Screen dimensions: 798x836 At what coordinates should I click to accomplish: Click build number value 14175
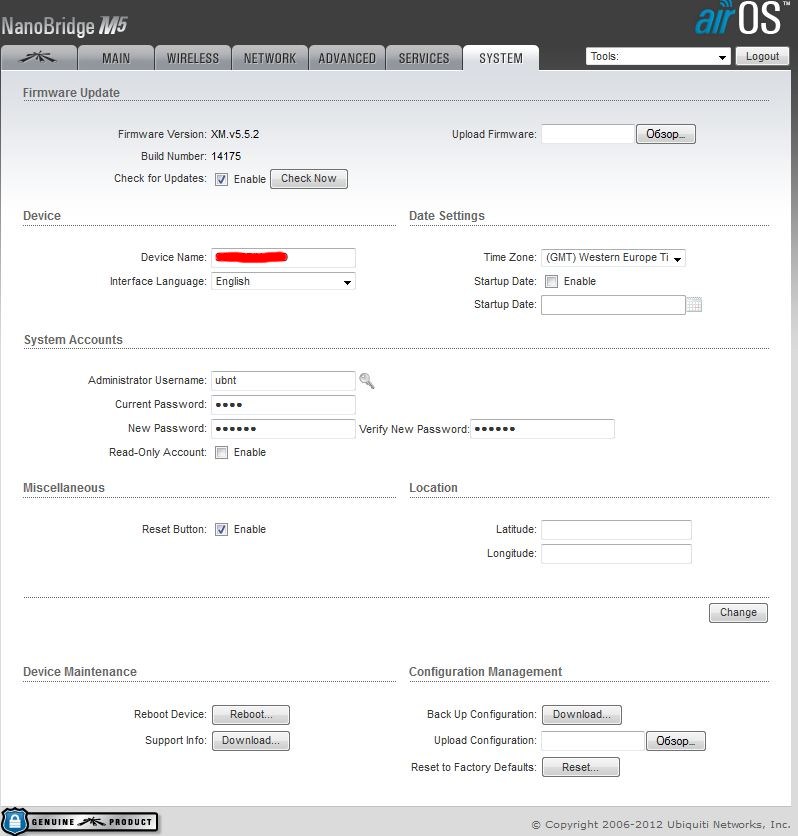[x=226, y=156]
